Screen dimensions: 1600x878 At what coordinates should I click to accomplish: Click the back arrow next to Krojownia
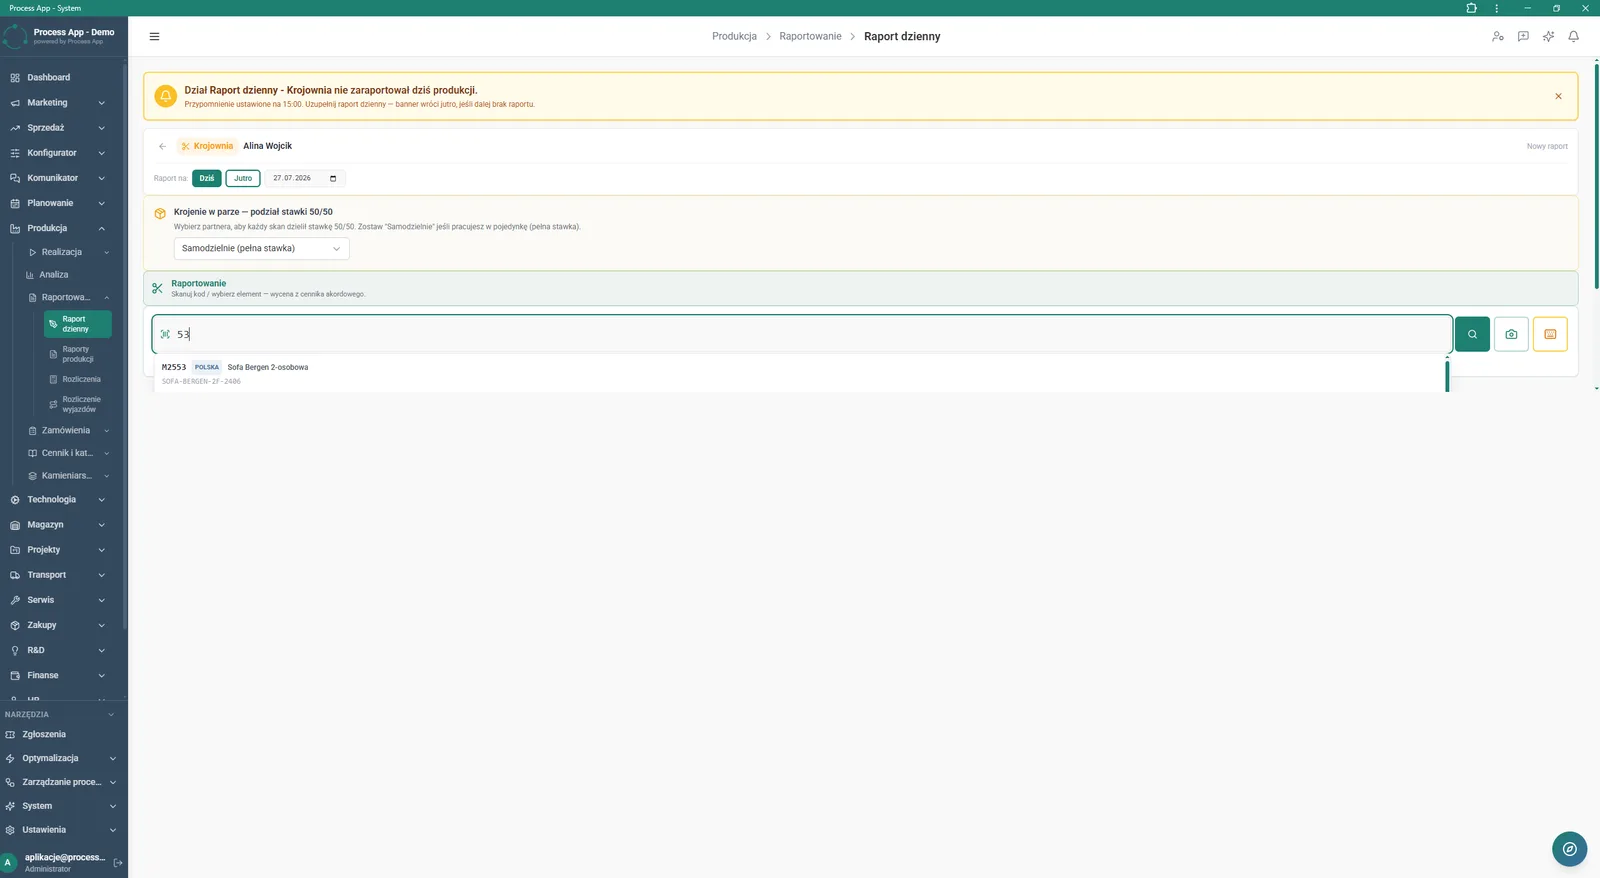coord(162,146)
